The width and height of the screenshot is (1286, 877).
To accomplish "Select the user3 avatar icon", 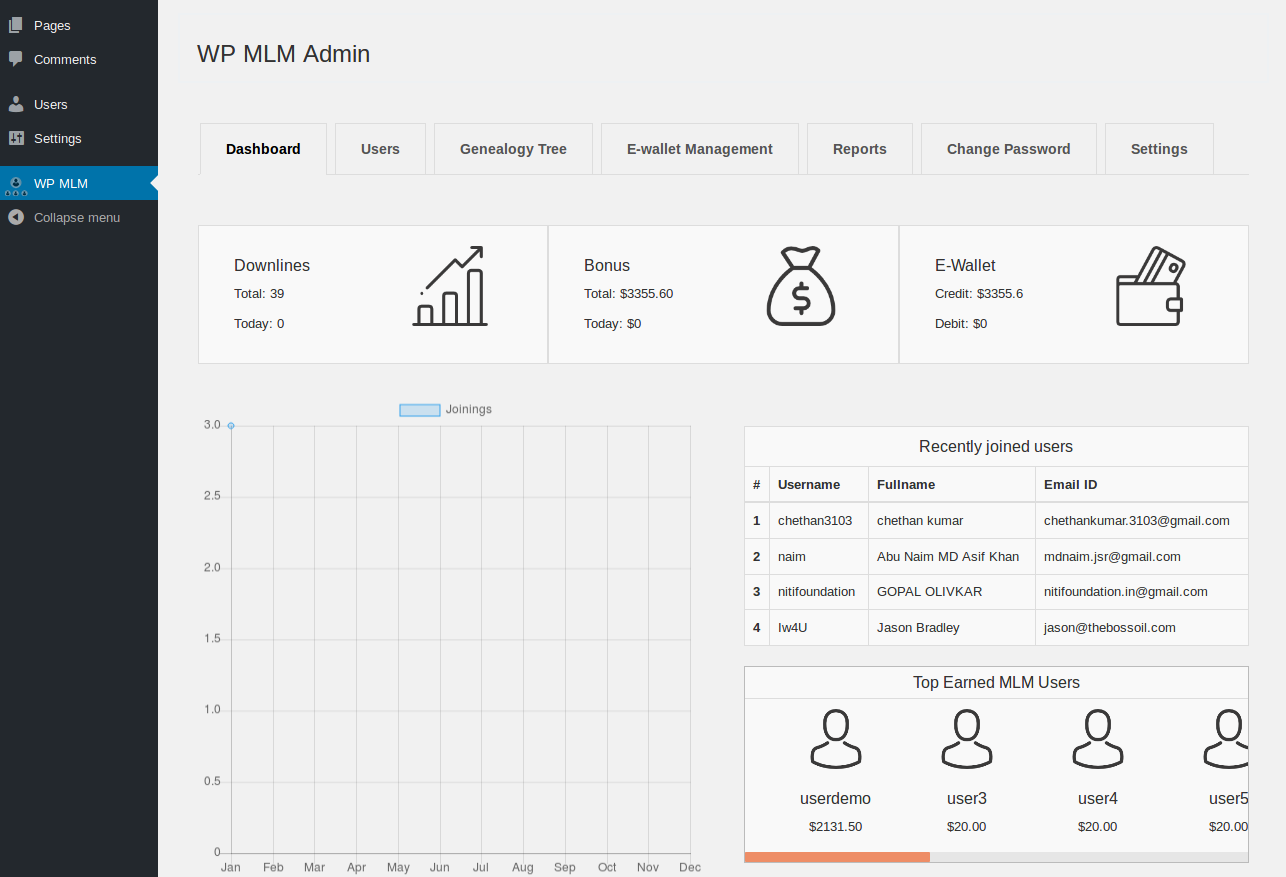I will (967, 739).
